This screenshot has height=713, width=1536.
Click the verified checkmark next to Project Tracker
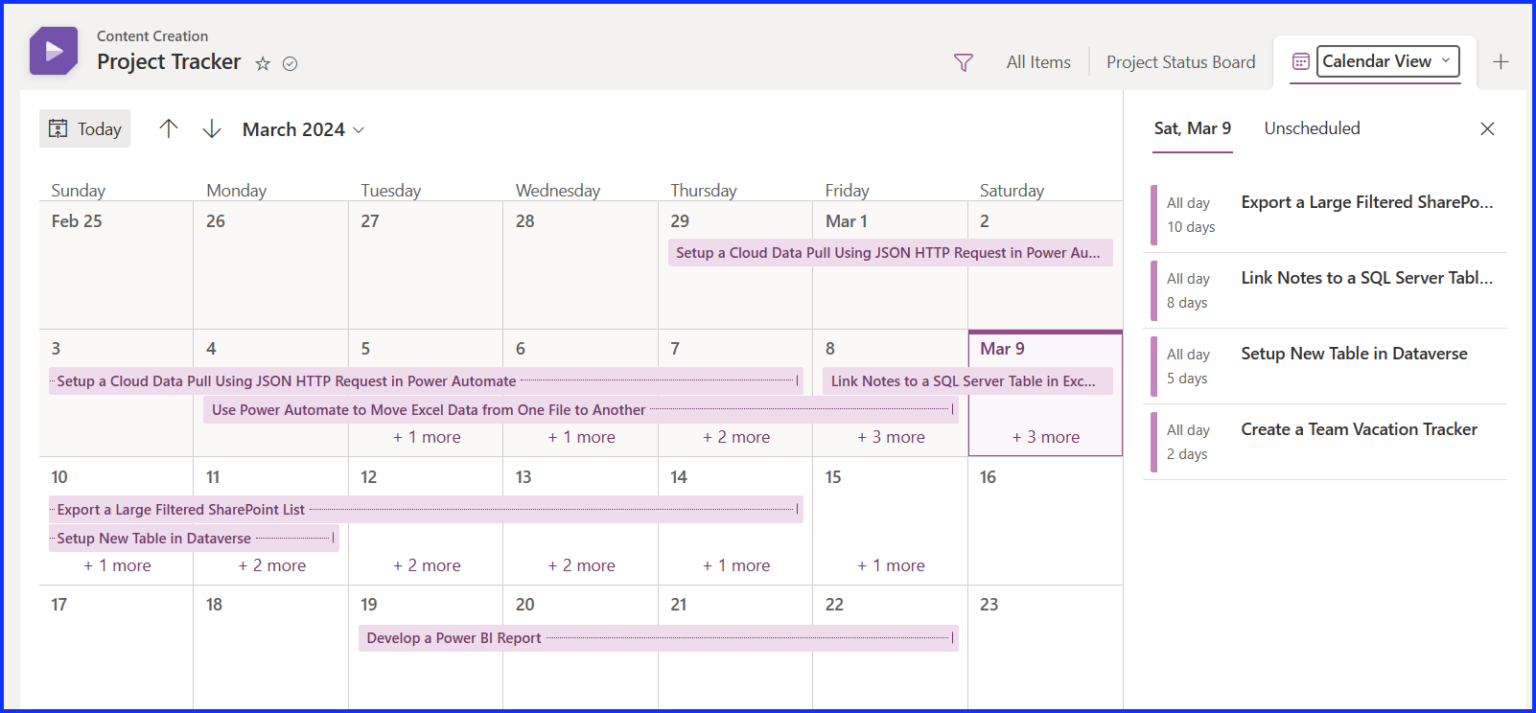289,63
